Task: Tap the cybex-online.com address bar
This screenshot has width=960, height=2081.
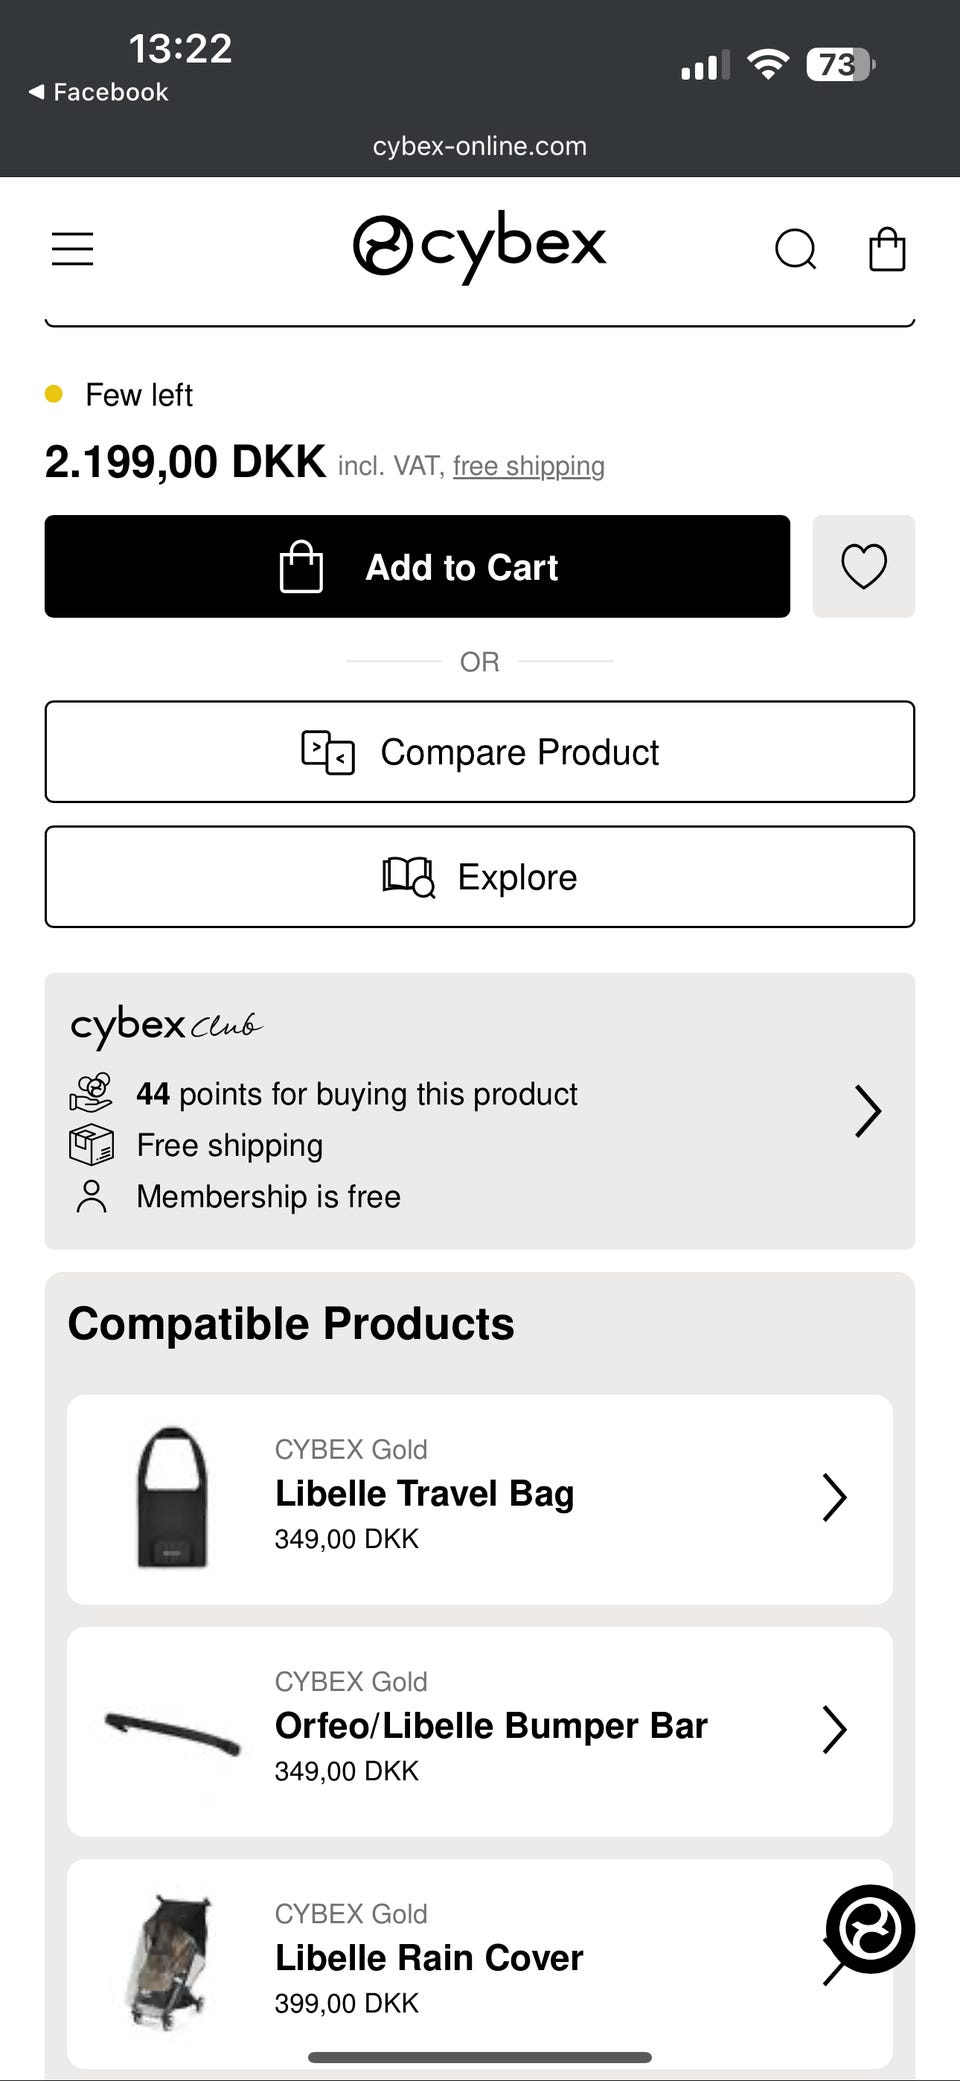Action: [x=480, y=146]
